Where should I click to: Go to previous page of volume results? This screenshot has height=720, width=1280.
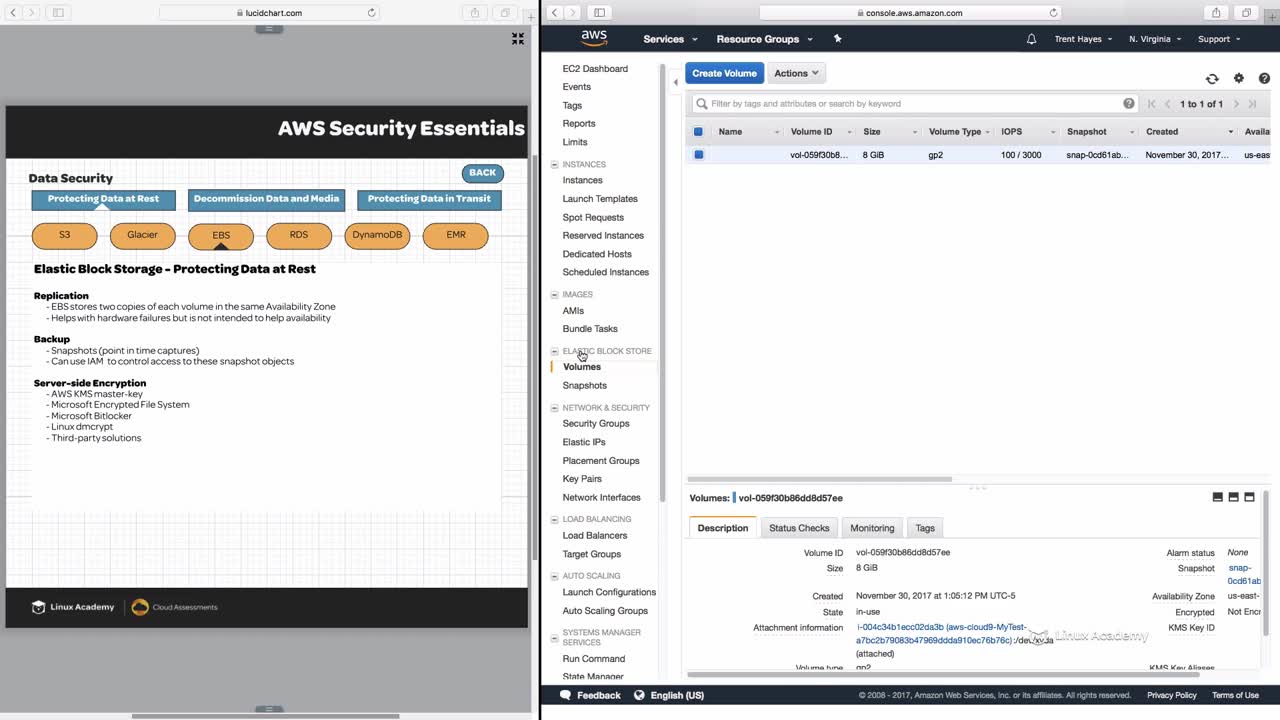[1167, 104]
